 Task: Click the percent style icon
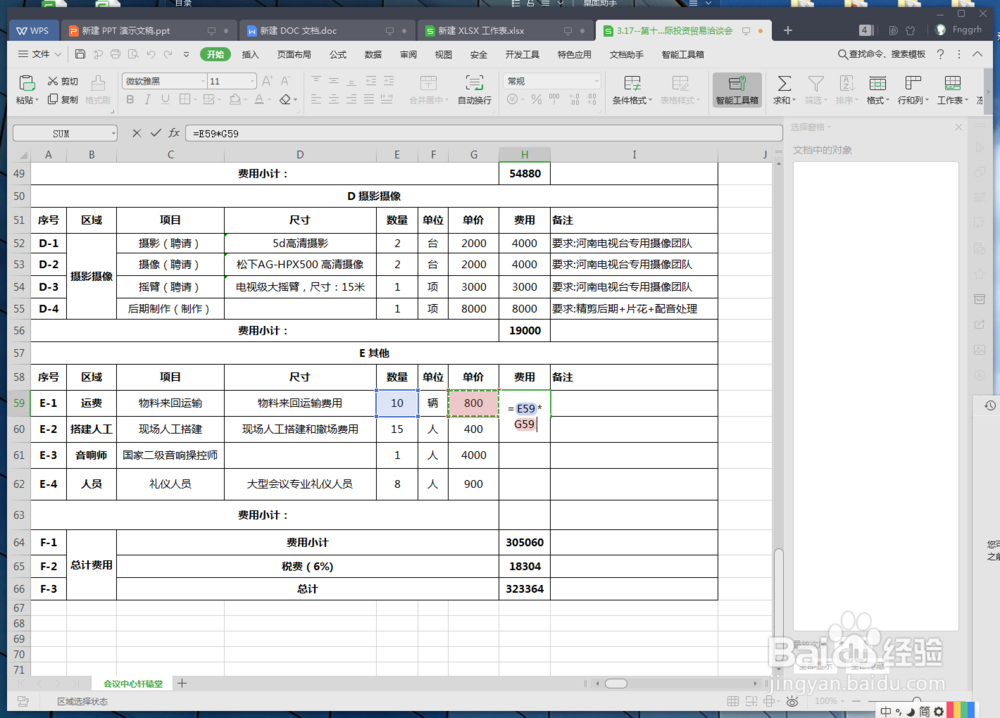536,99
